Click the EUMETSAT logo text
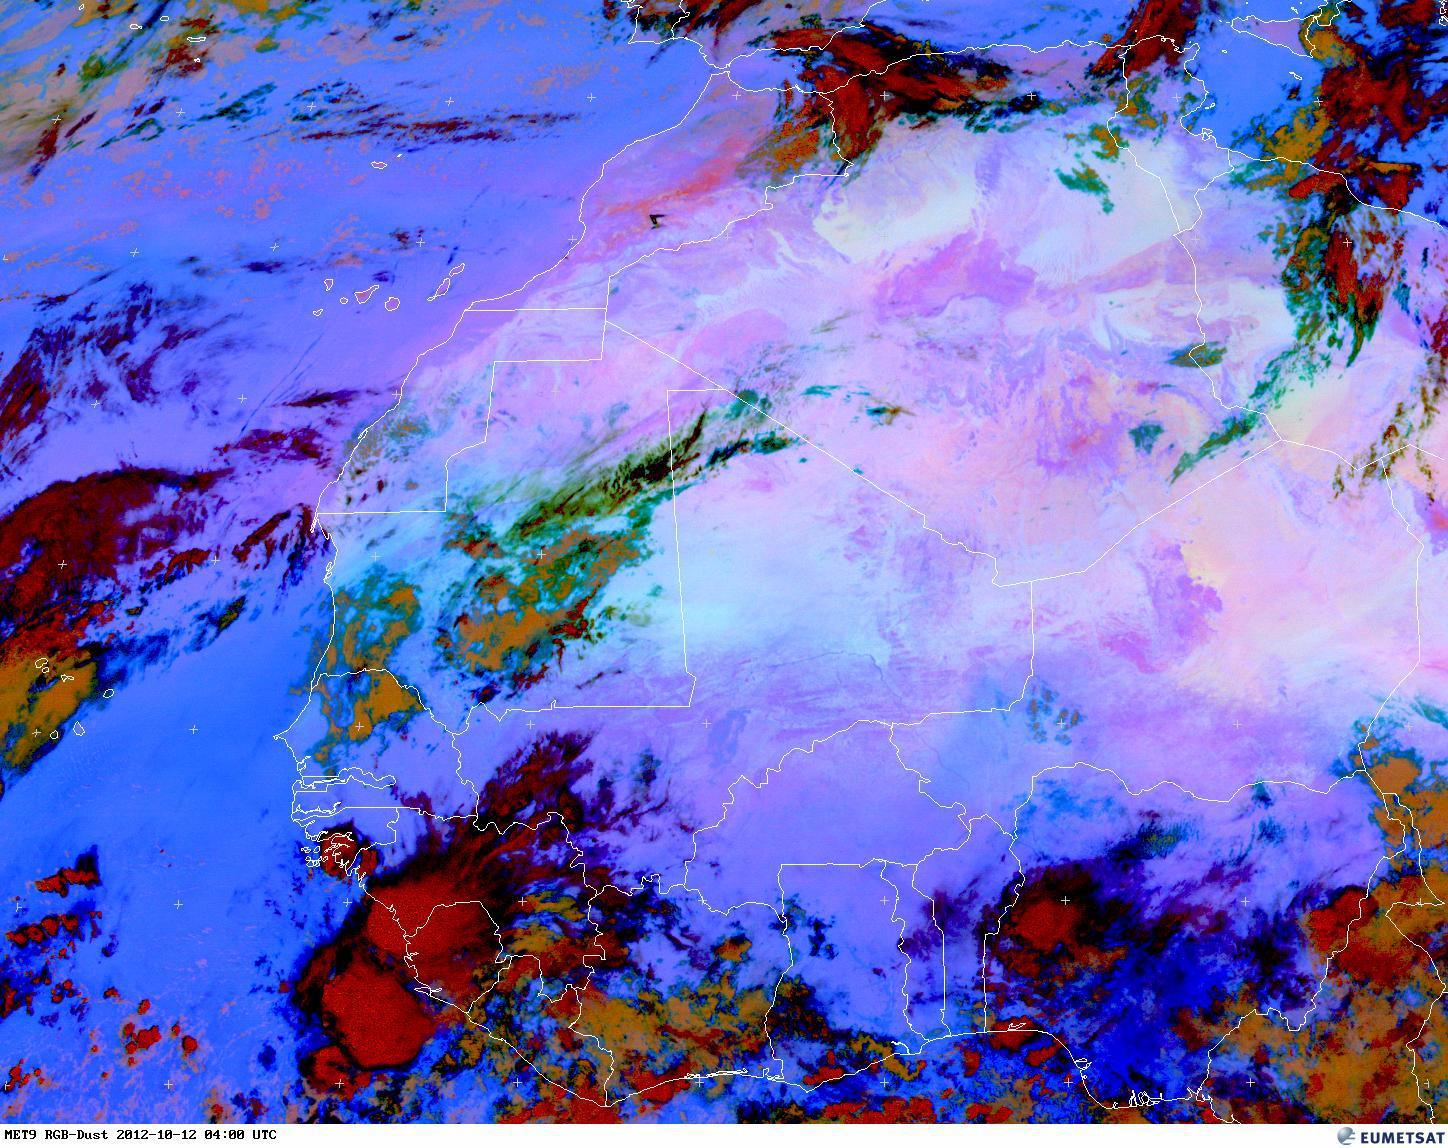This screenshot has height=1148, width=1448. click(x=1403, y=1137)
